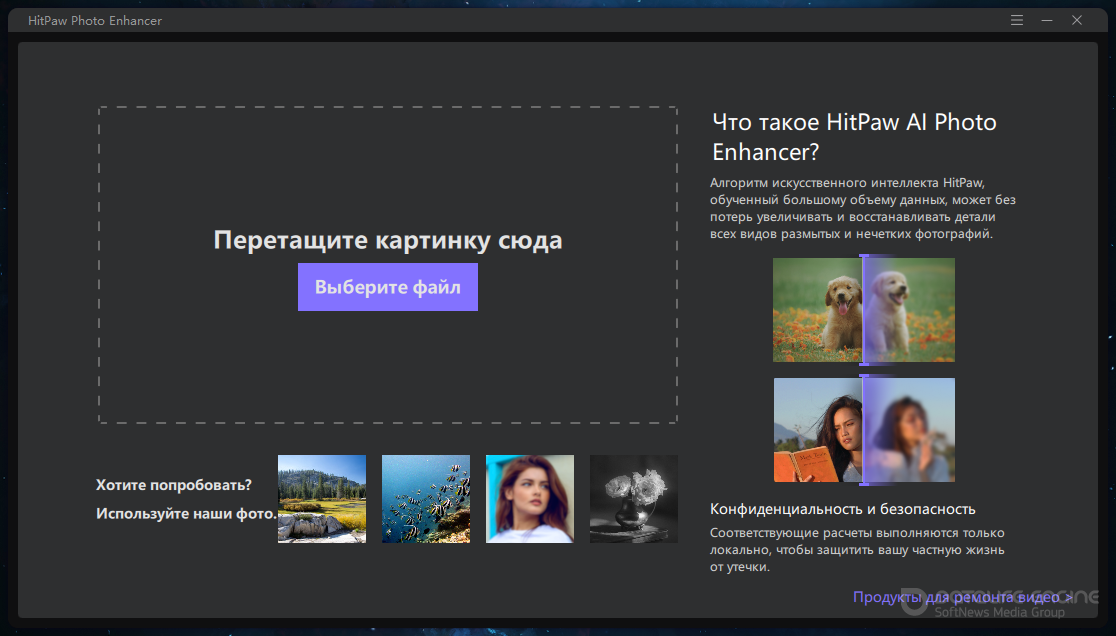1116x636 pixels.
Task: Click the AI algorithm description paragraph
Action: (x=862, y=208)
